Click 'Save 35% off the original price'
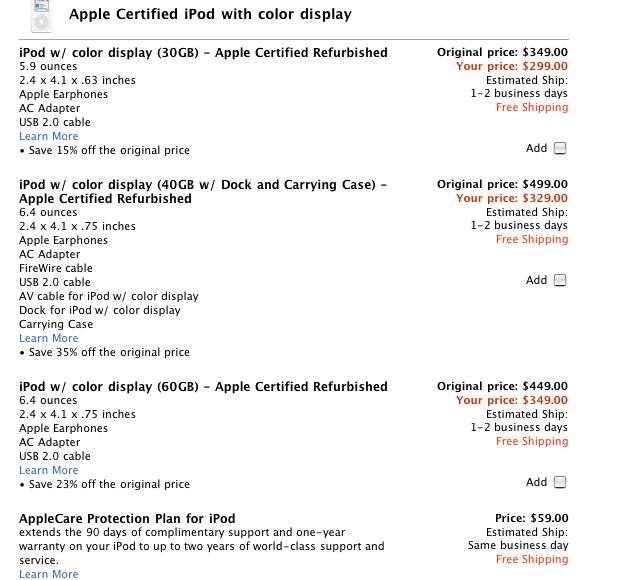This screenshot has width=634, height=580. click(x=108, y=352)
